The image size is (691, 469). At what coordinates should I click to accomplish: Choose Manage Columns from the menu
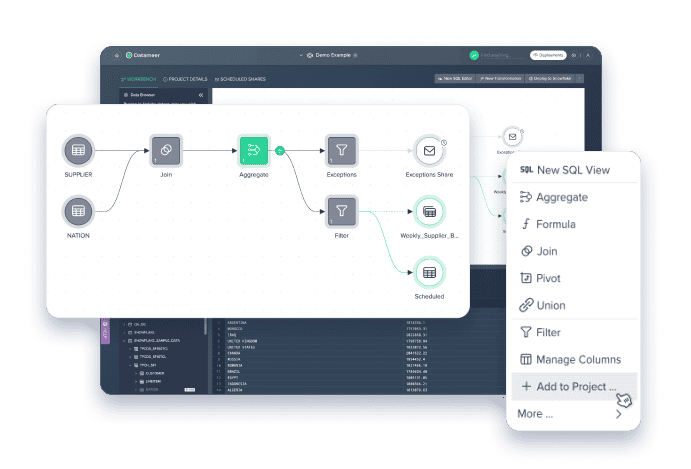click(x=574, y=360)
